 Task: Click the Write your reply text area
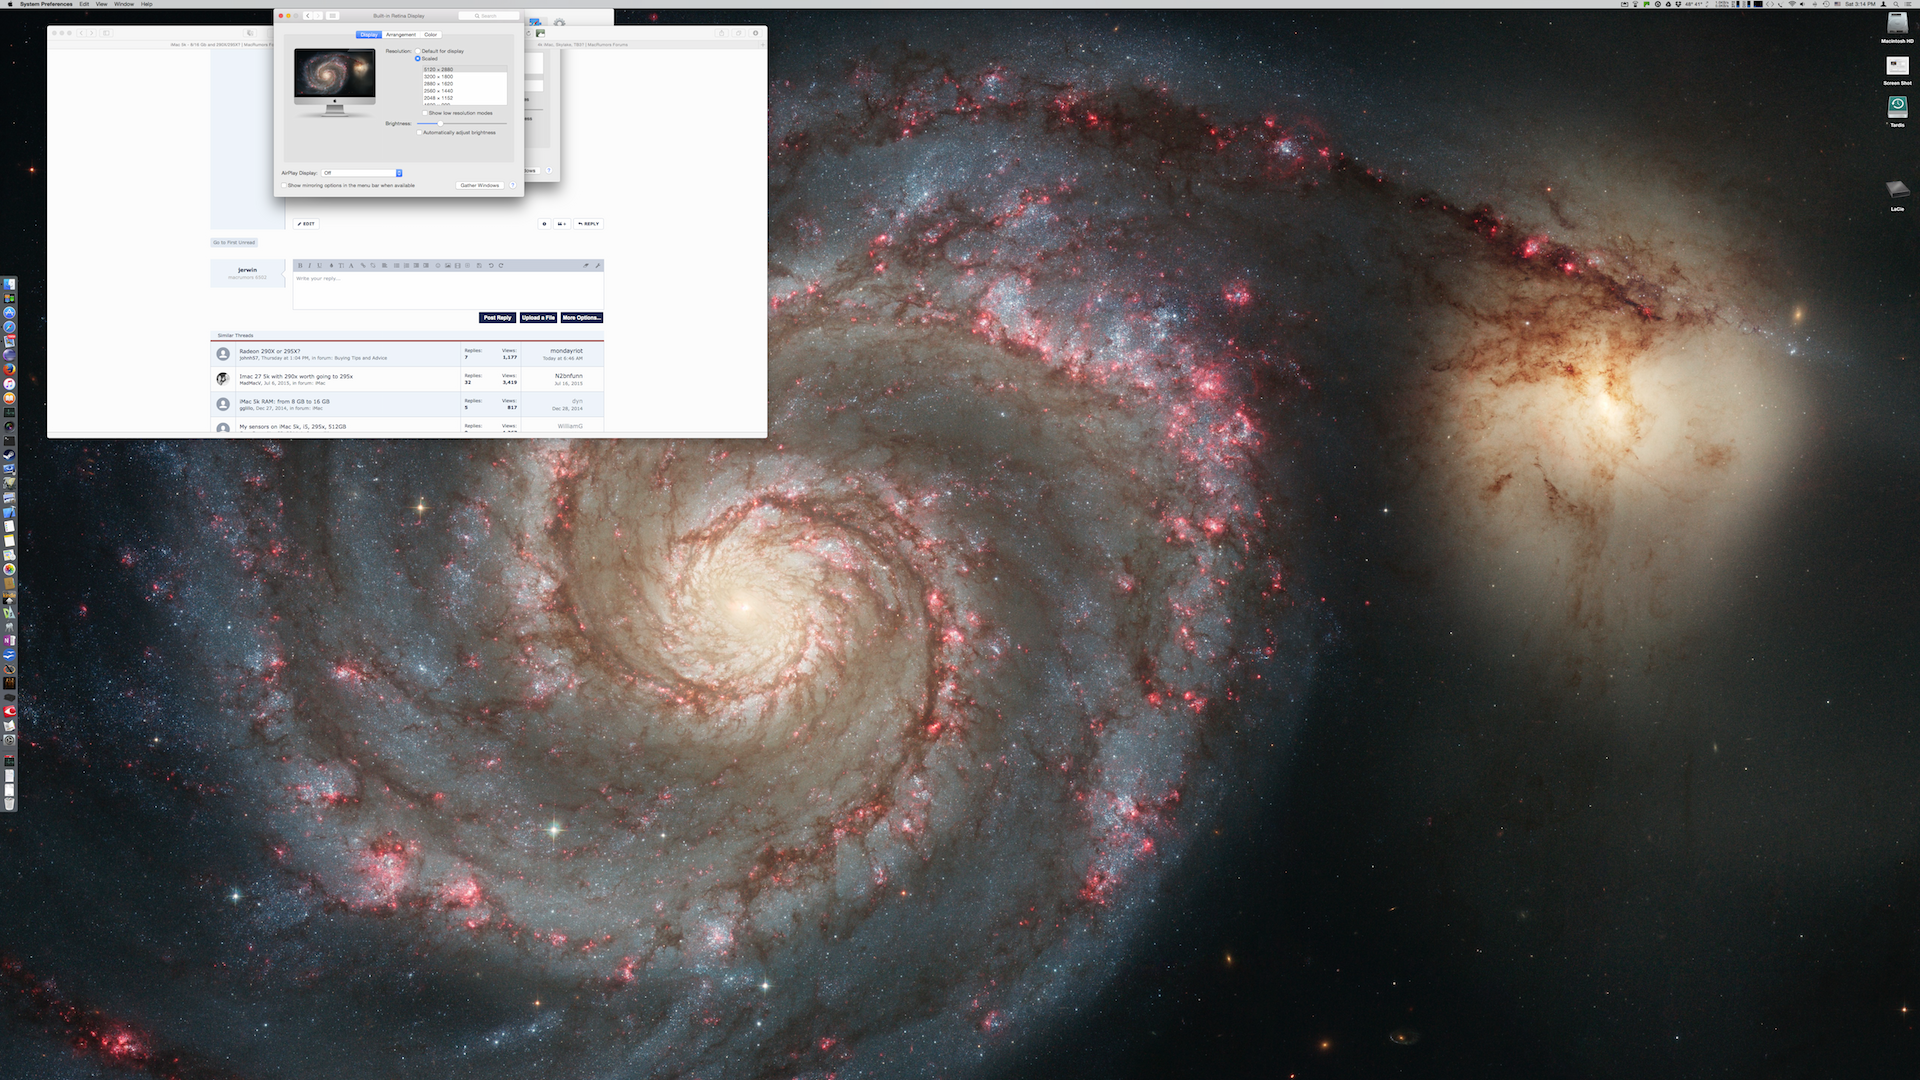tap(448, 290)
